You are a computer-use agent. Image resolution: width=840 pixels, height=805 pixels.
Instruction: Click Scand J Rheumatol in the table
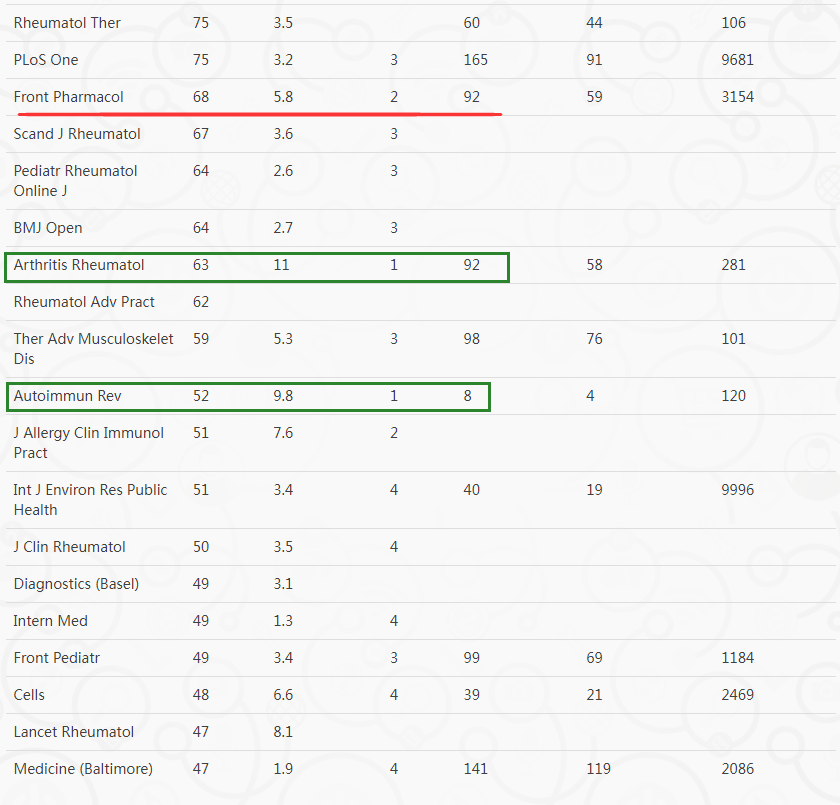tap(77, 134)
